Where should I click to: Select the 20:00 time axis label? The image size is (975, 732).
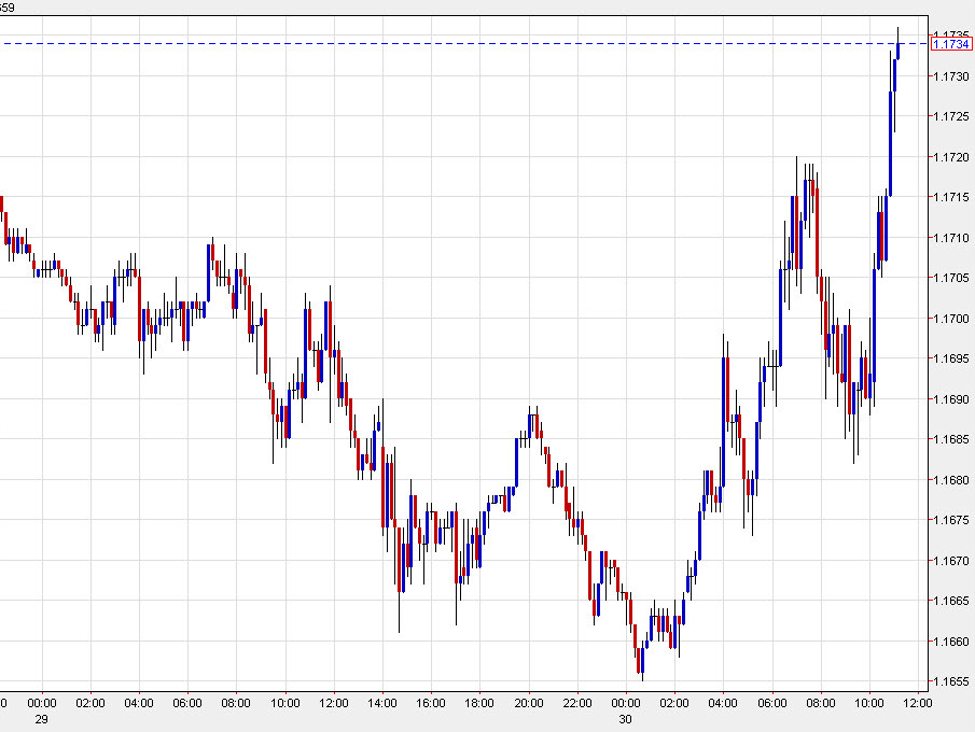coord(528,703)
